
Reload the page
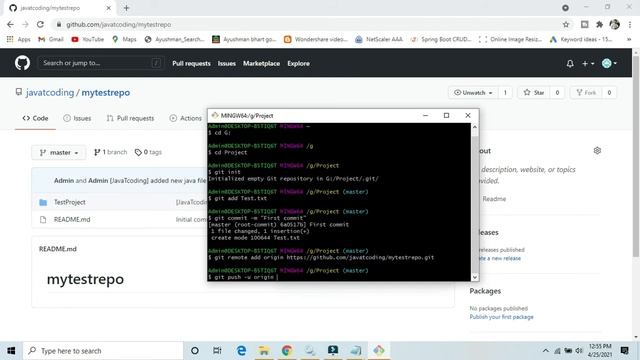point(40,24)
